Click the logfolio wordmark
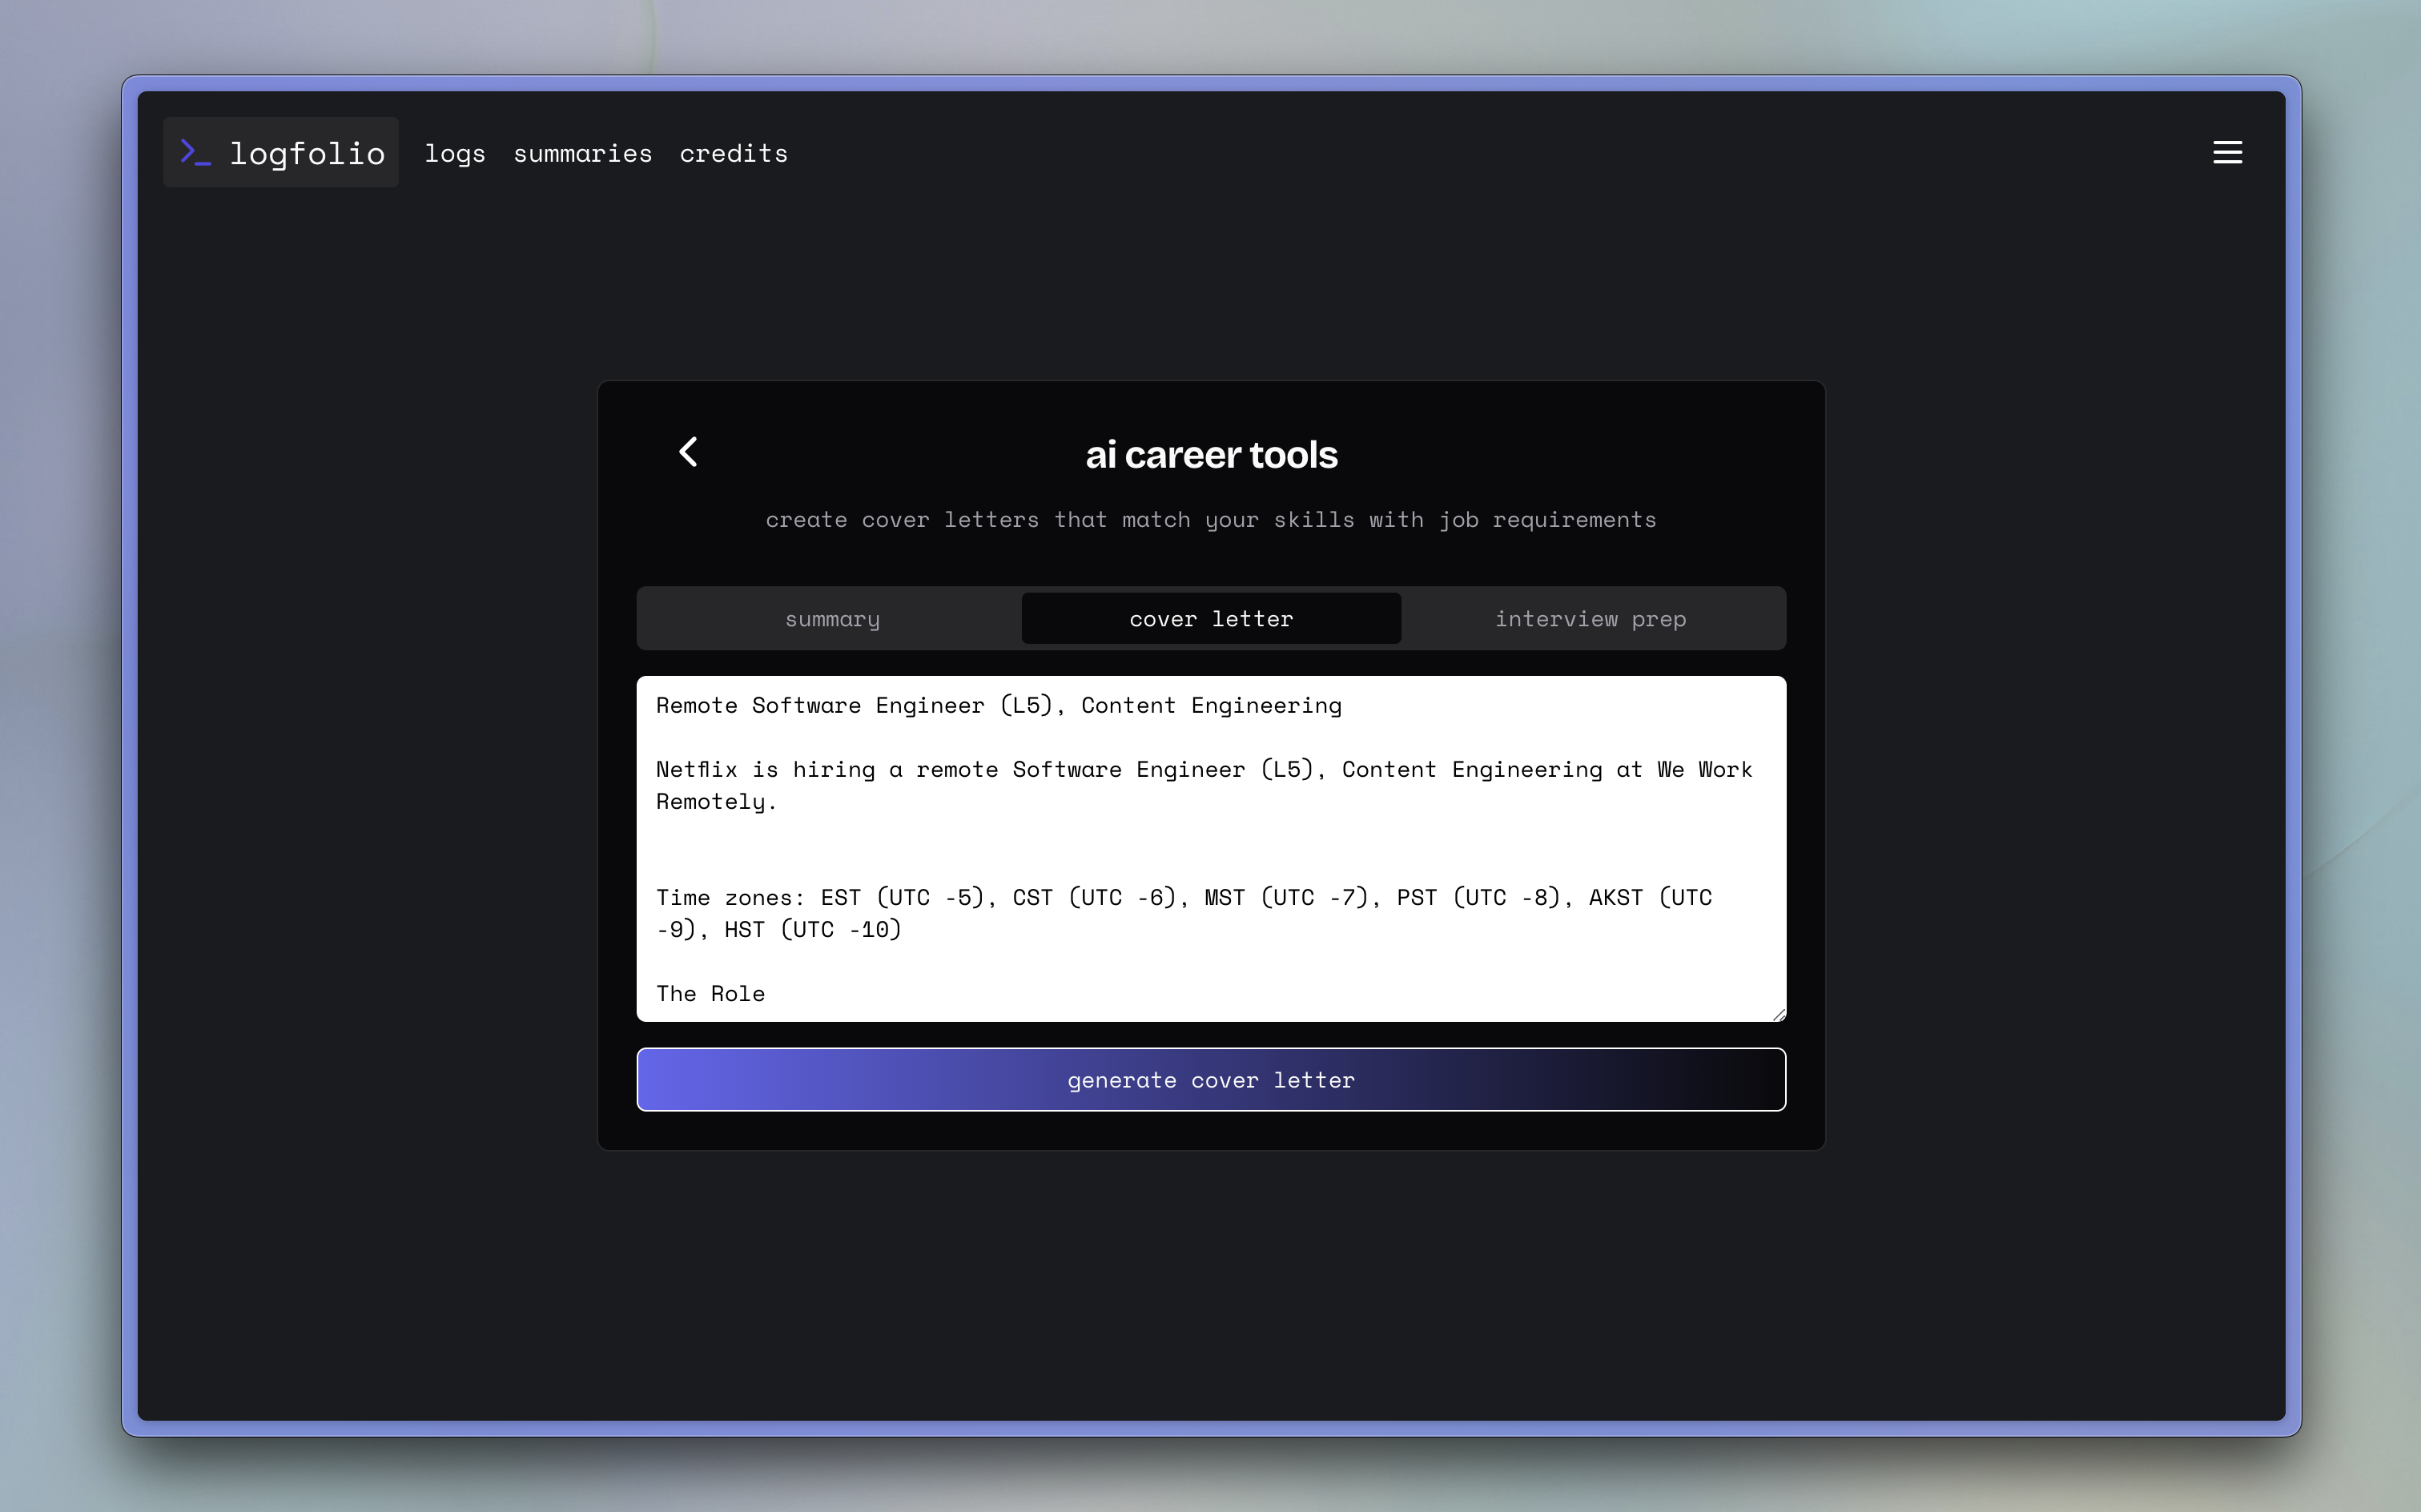2421x1512 pixels. point(307,153)
